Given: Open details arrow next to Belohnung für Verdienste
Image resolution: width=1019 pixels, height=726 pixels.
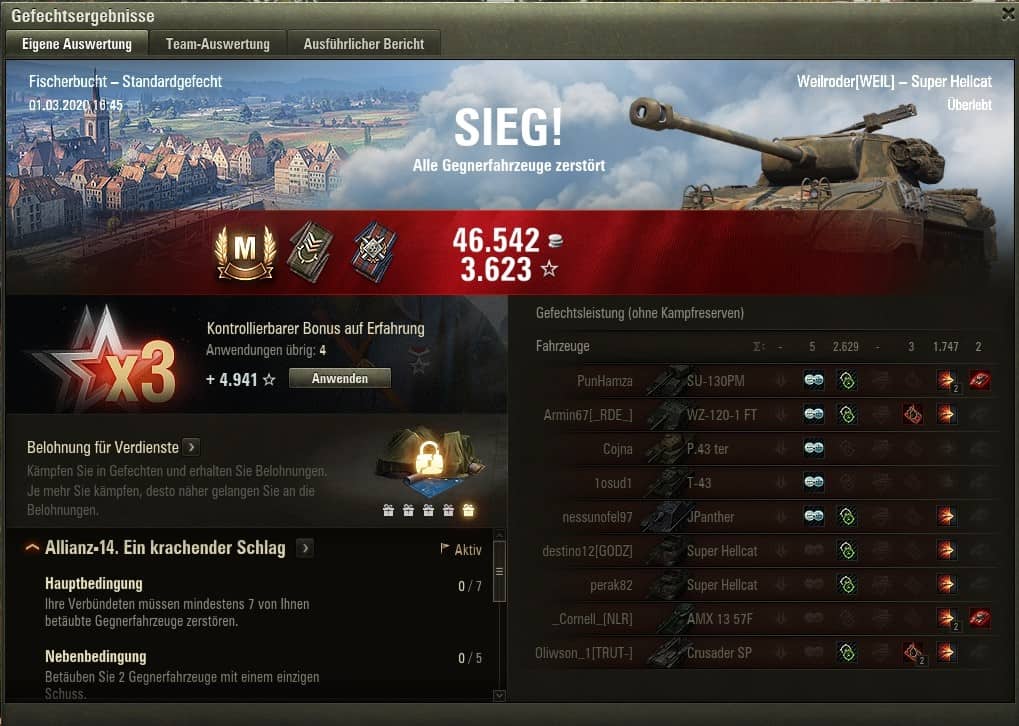Looking at the screenshot, I should [x=191, y=447].
